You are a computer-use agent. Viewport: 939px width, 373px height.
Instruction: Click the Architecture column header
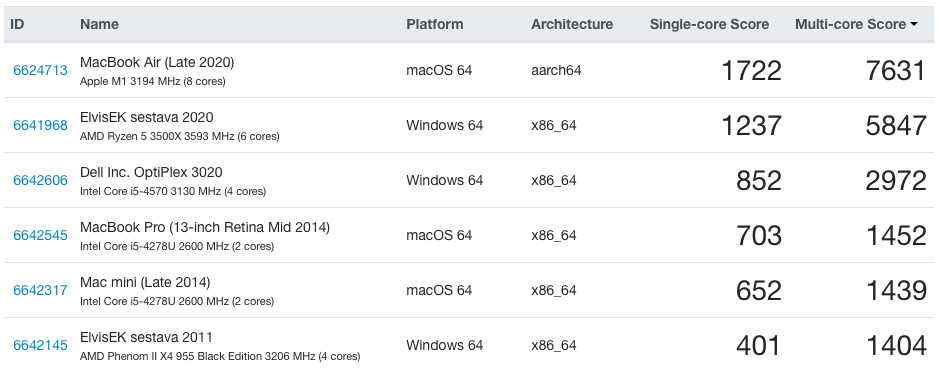click(572, 25)
